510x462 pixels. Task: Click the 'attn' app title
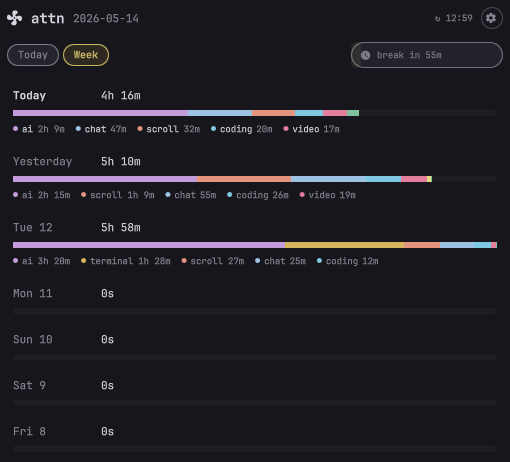[48, 18]
